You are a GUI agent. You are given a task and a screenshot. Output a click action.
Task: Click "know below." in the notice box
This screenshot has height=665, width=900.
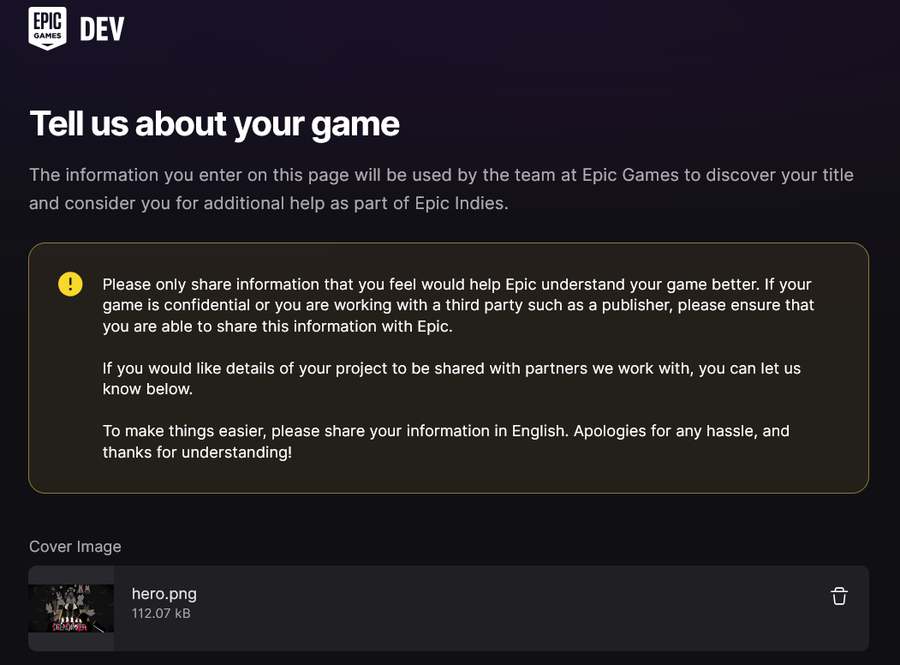147,388
